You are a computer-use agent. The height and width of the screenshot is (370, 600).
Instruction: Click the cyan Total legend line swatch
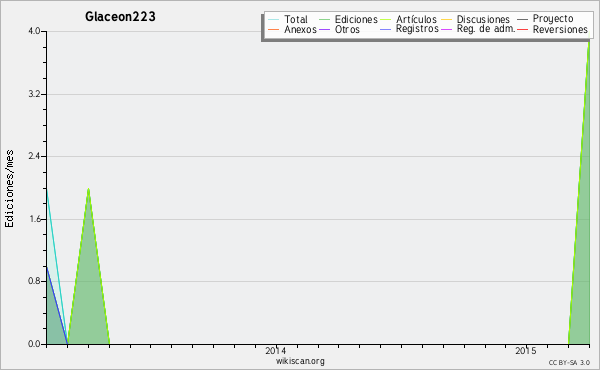click(274, 20)
